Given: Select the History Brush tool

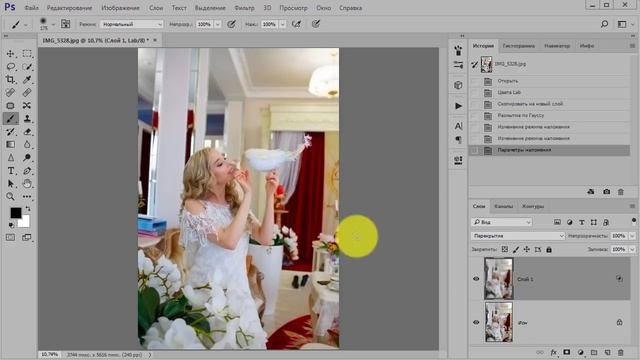Looking at the screenshot, I should click(x=11, y=132).
